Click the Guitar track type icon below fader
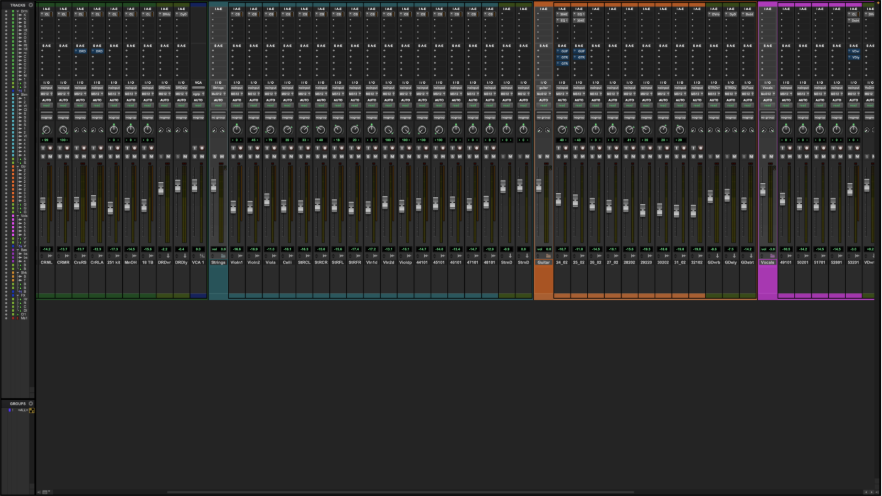Image resolution: width=882 pixels, height=496 pixels. [548, 256]
